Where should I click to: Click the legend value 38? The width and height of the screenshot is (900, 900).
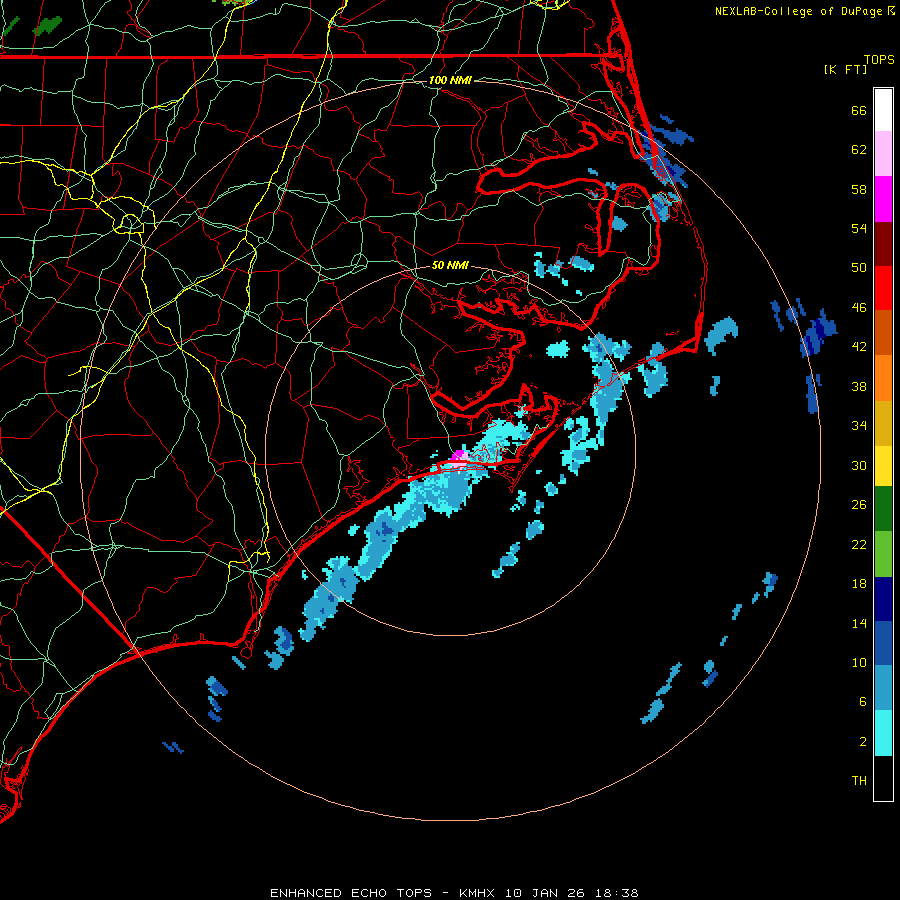859,386
